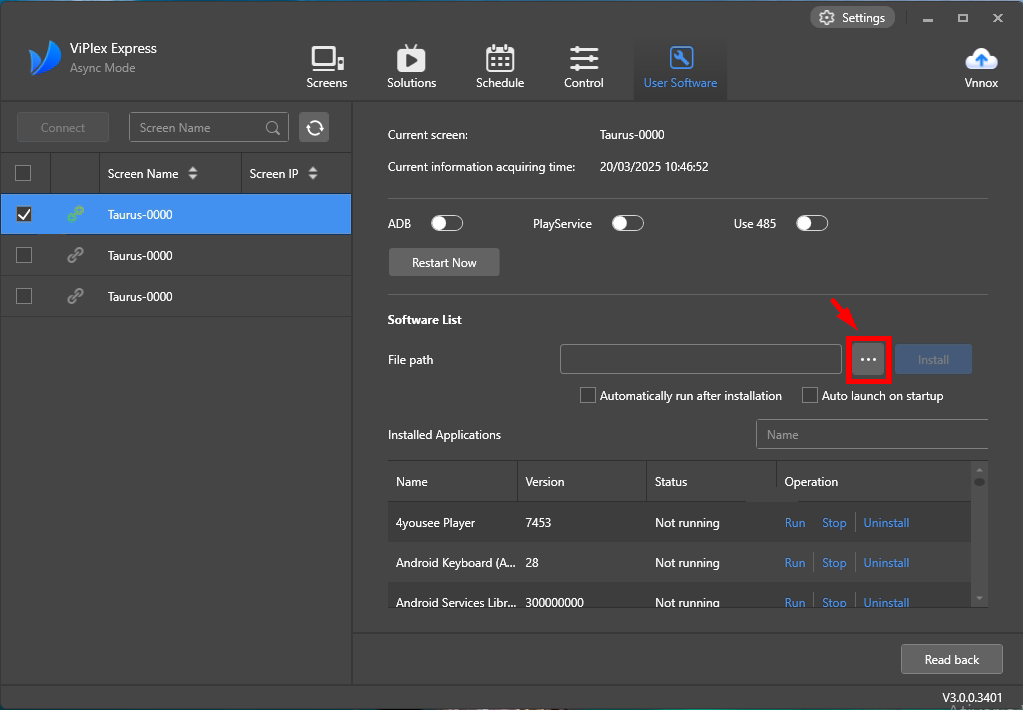The image size is (1023, 710).
Task: Open Settings with gear icon
Action: pyautogui.click(x=852, y=18)
